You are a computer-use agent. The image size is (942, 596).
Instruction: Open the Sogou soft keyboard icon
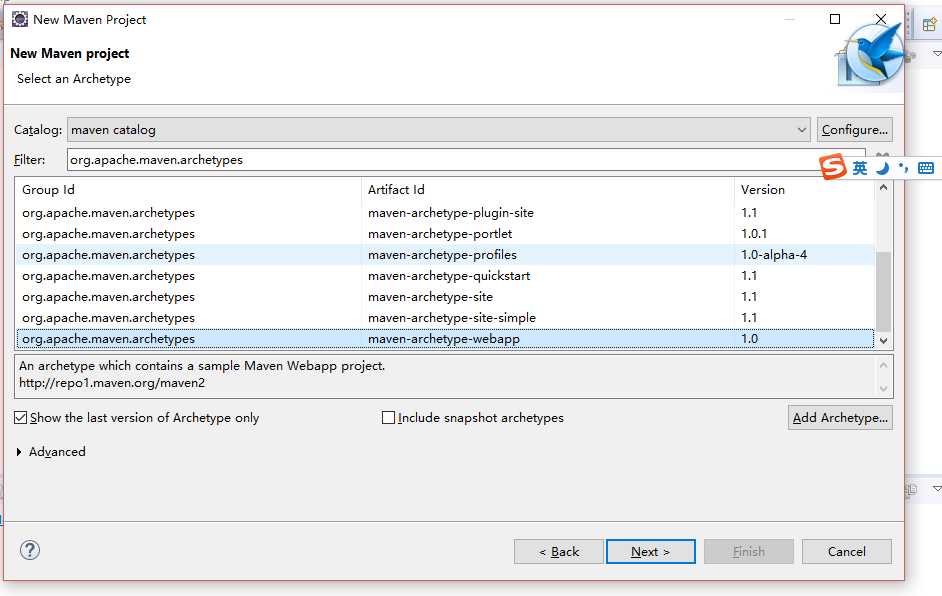point(926,168)
